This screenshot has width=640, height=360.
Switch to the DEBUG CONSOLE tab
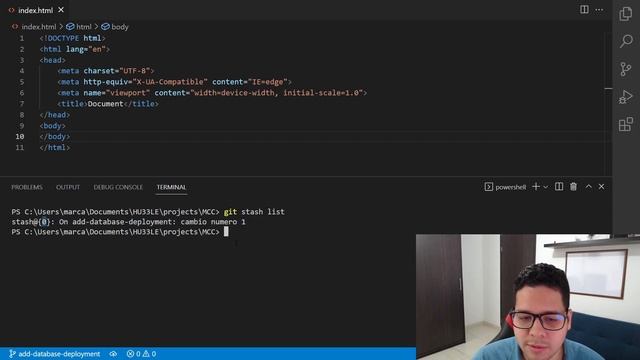(x=118, y=187)
